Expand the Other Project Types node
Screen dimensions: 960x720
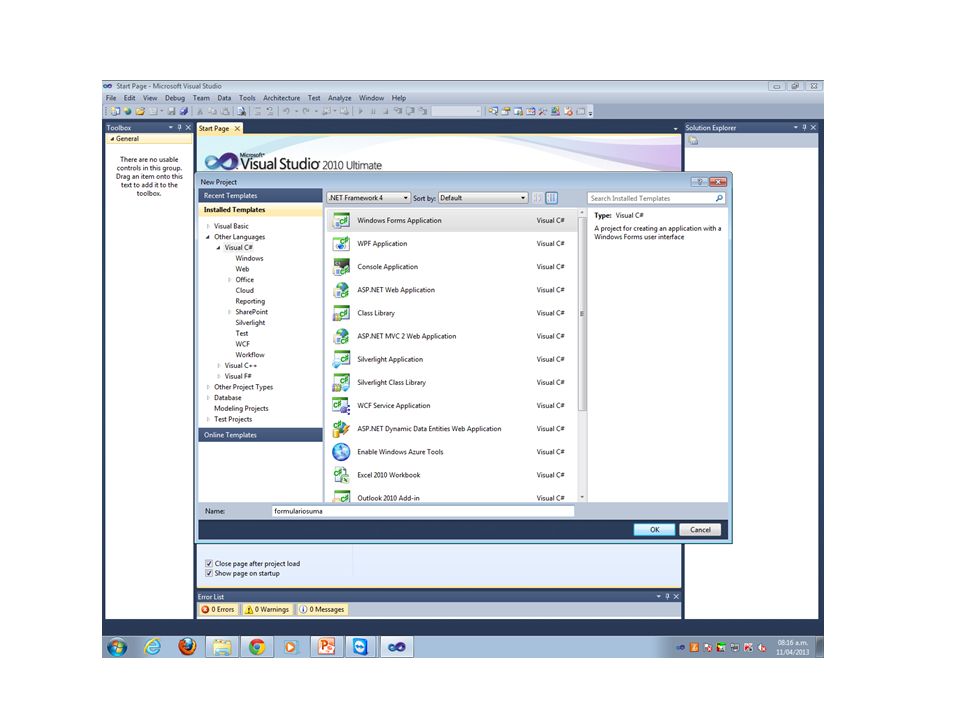(x=208, y=387)
